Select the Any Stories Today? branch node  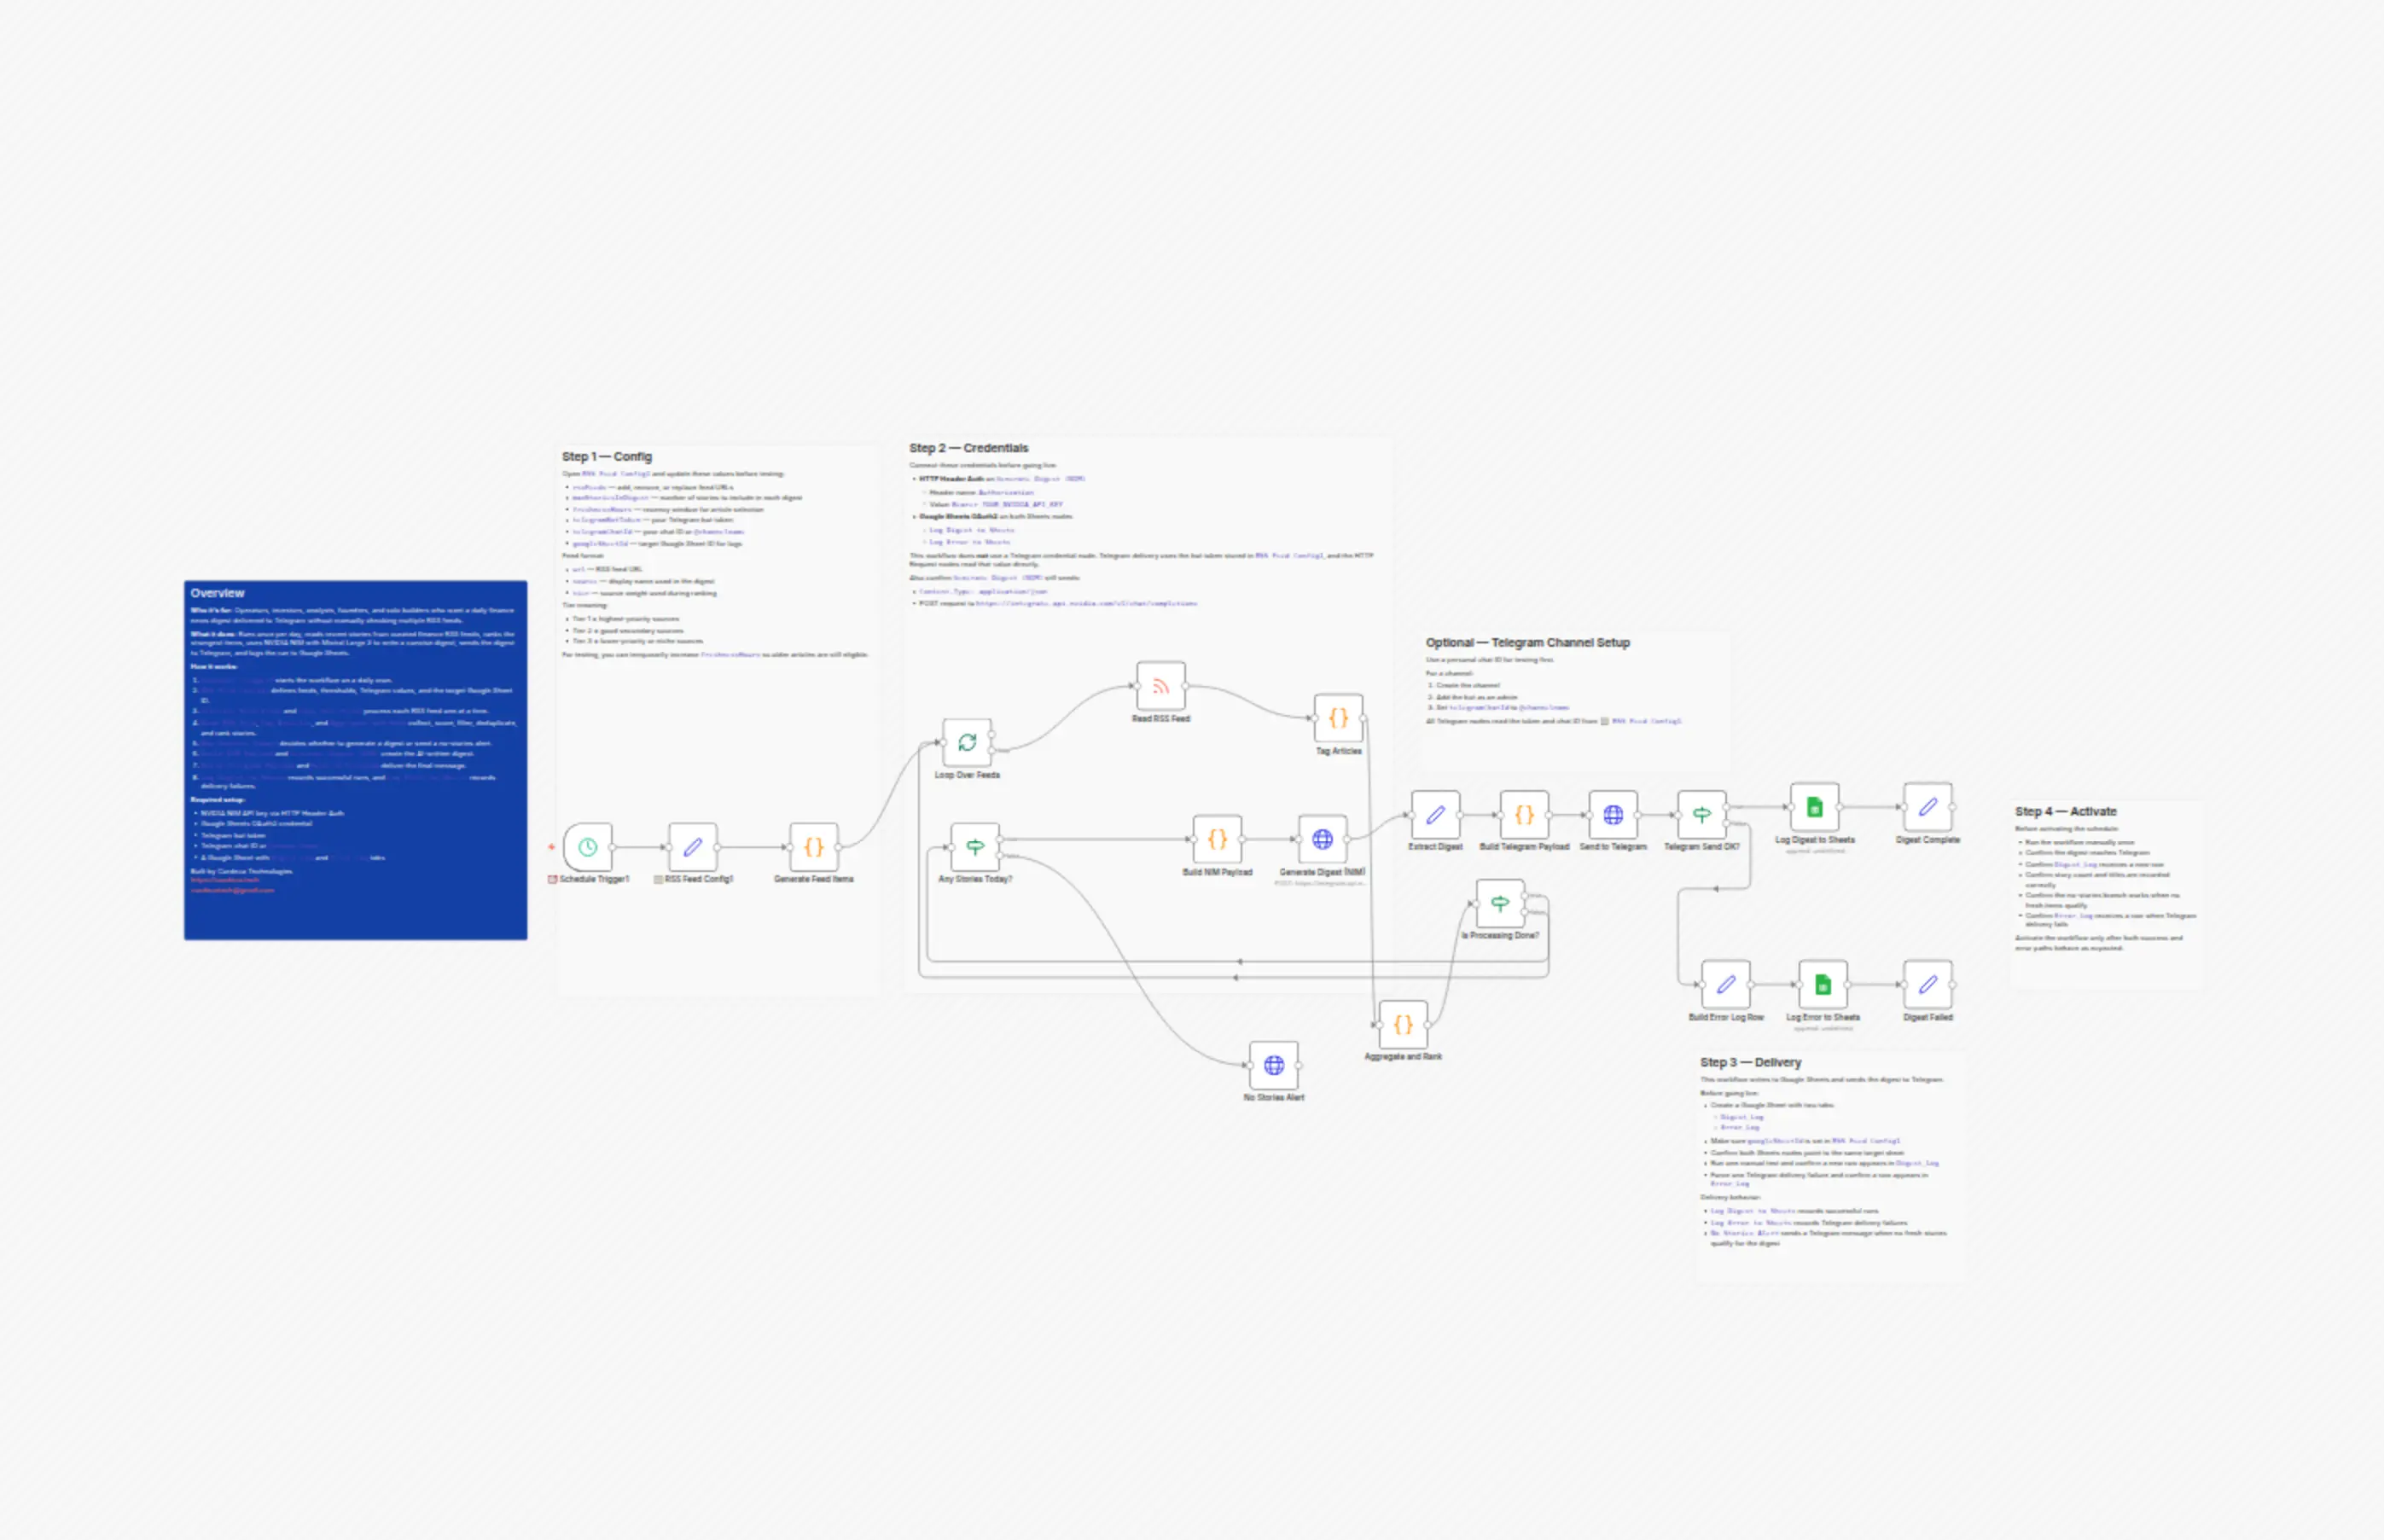(x=975, y=847)
